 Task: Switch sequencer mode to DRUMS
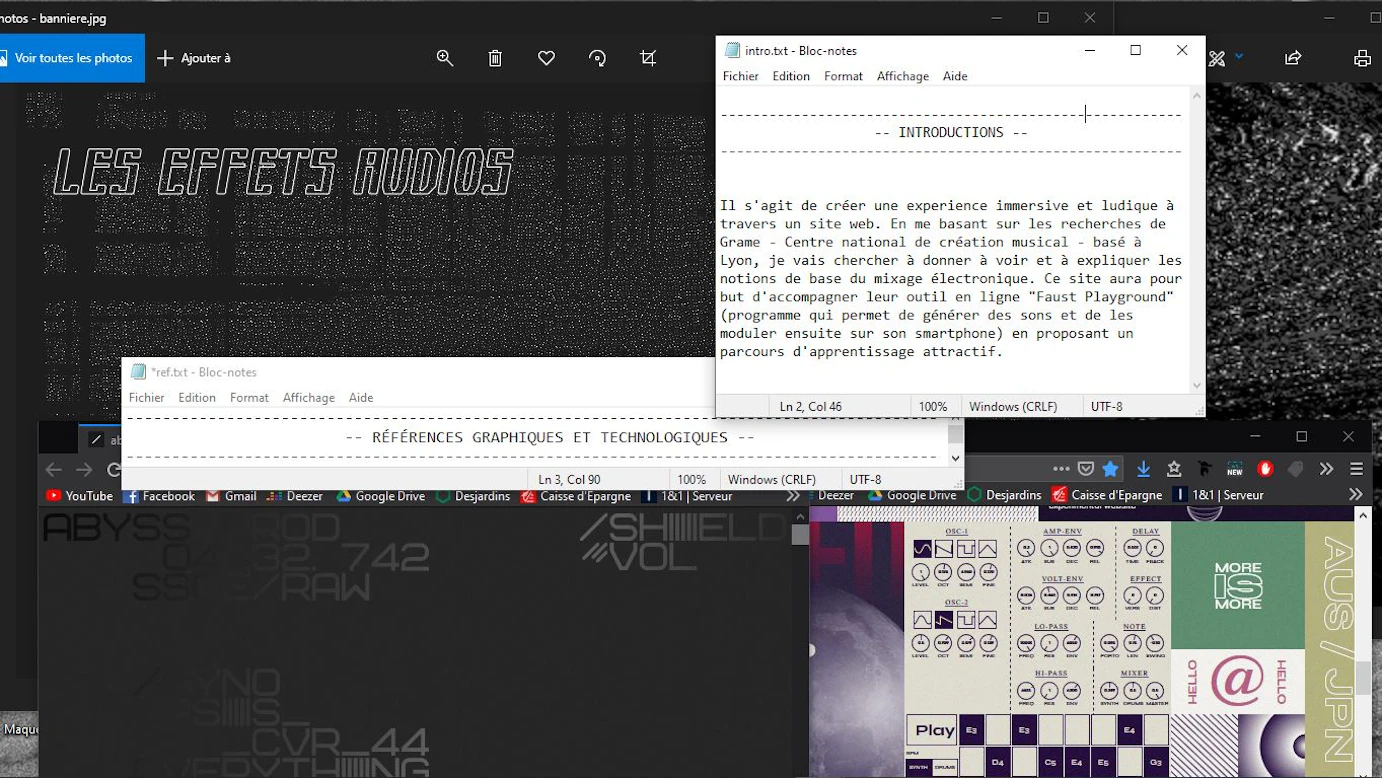(x=944, y=768)
